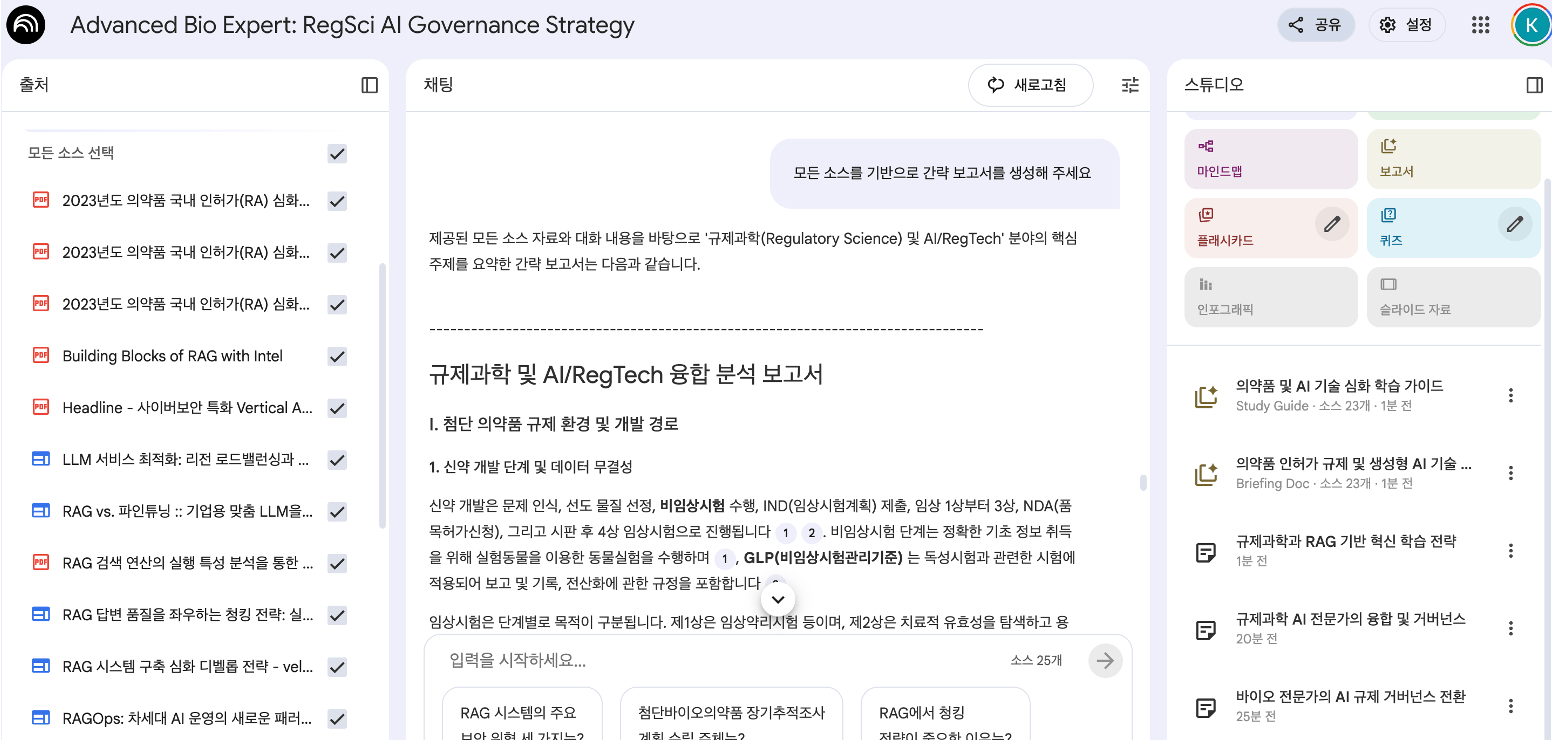Collapse the 스튜디오 panel
Screen dimensions: 1552x740
tap(1535, 85)
